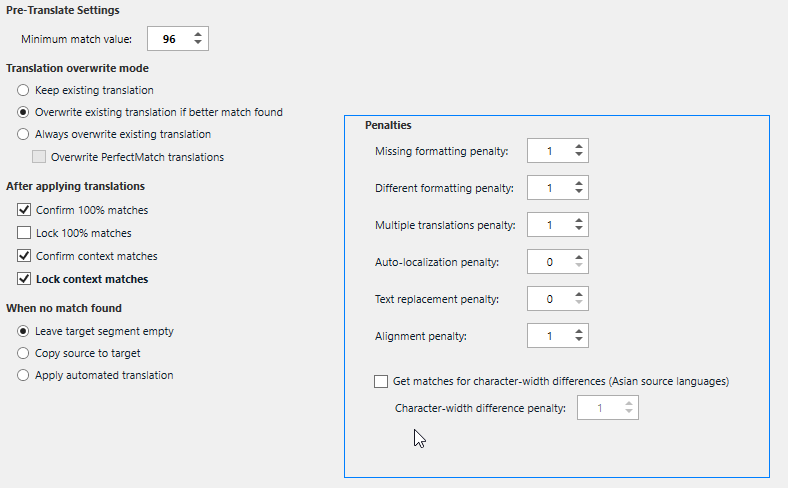Click the When no match found heading
This screenshot has width=788, height=488.
click(64, 308)
